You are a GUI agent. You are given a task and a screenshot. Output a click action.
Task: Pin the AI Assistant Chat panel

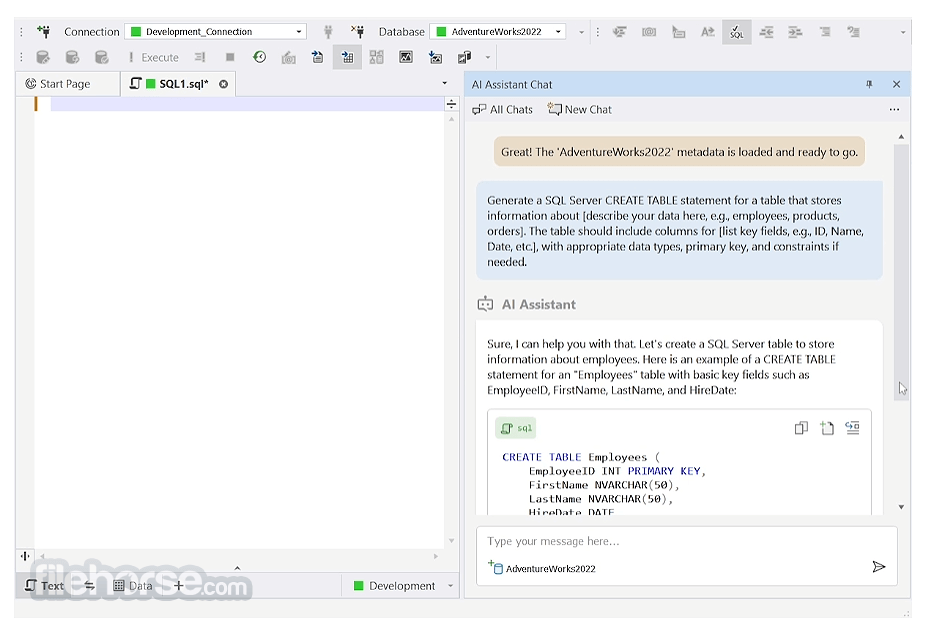[869, 84]
